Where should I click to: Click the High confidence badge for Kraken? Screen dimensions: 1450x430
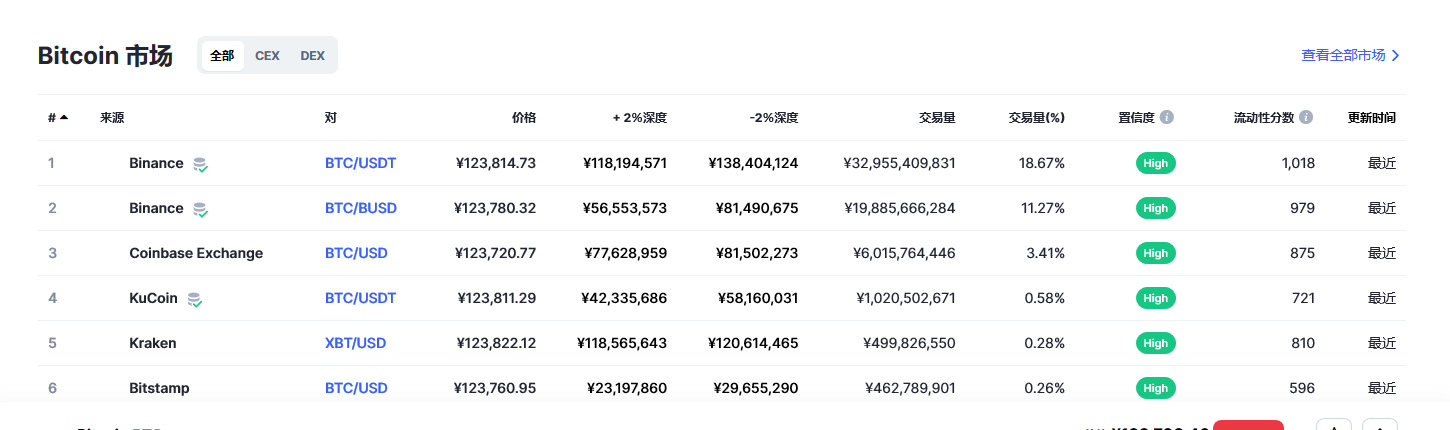[1156, 343]
